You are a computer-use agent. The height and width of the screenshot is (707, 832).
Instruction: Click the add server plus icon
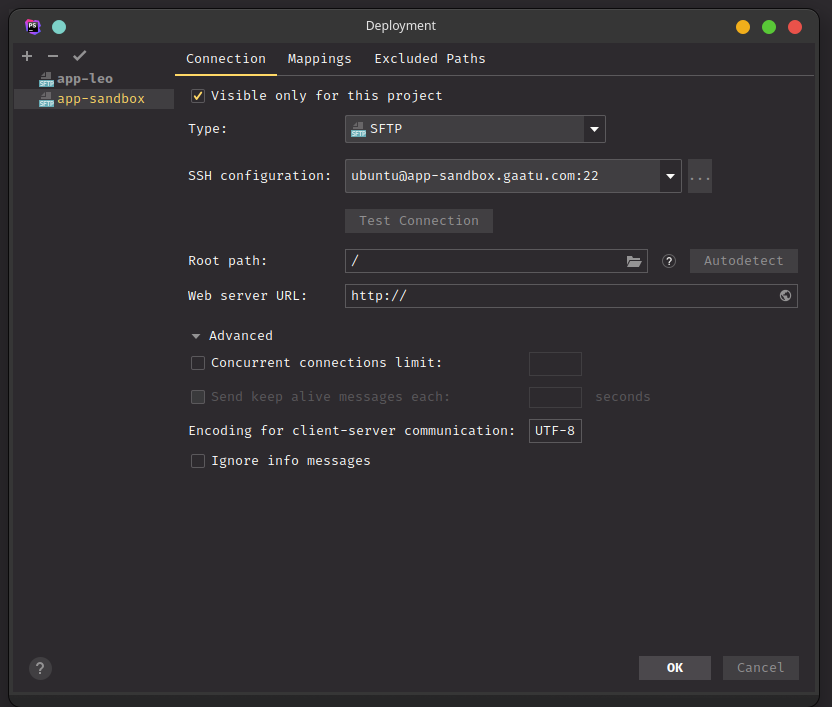point(27,56)
